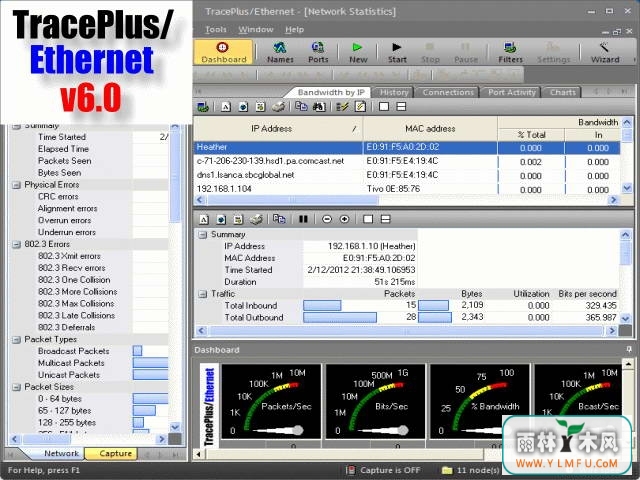The height and width of the screenshot is (480, 640).
Task: Click the horizontal scrollbar under IP table
Action: [407, 200]
